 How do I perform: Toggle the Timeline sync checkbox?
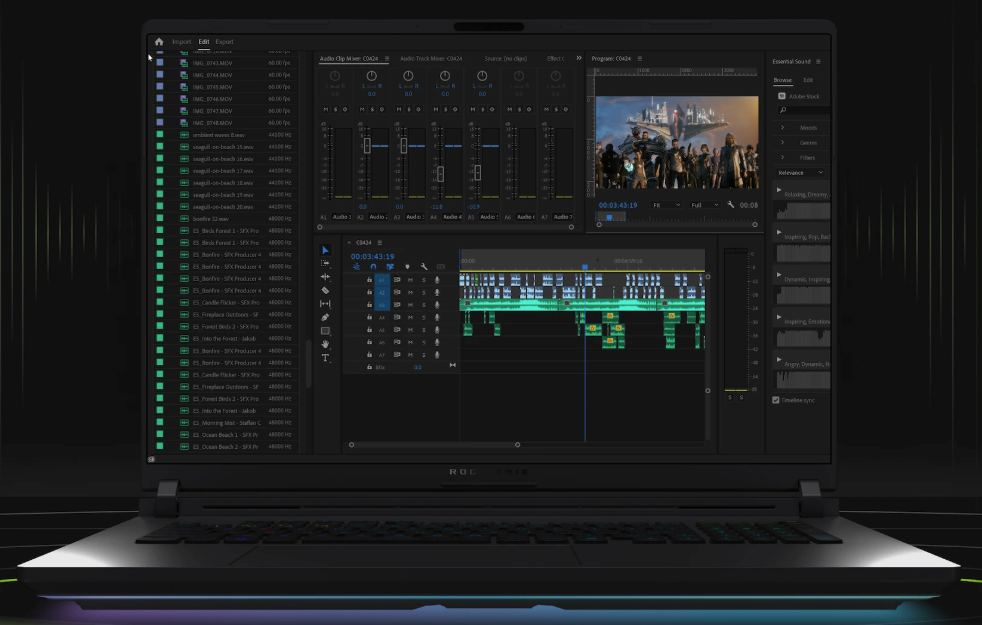tap(776, 400)
